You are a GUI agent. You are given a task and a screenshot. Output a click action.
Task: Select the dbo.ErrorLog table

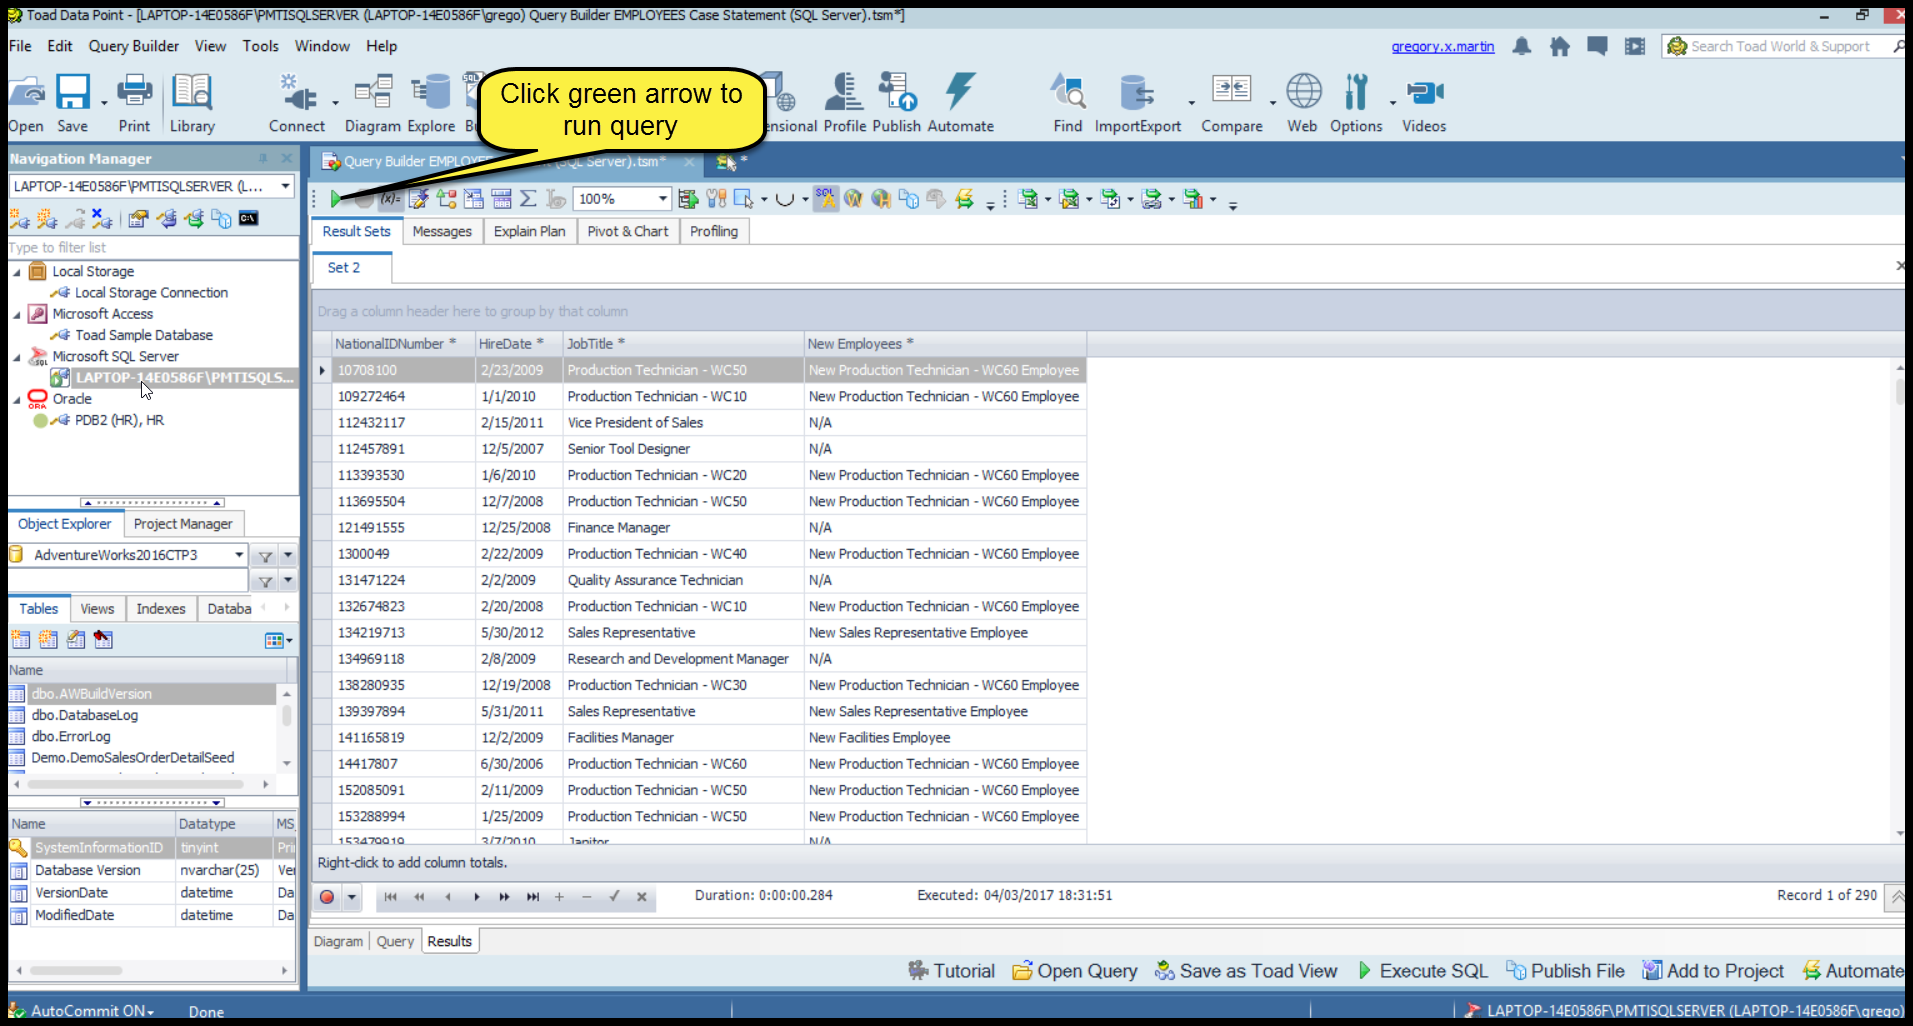tap(70, 737)
